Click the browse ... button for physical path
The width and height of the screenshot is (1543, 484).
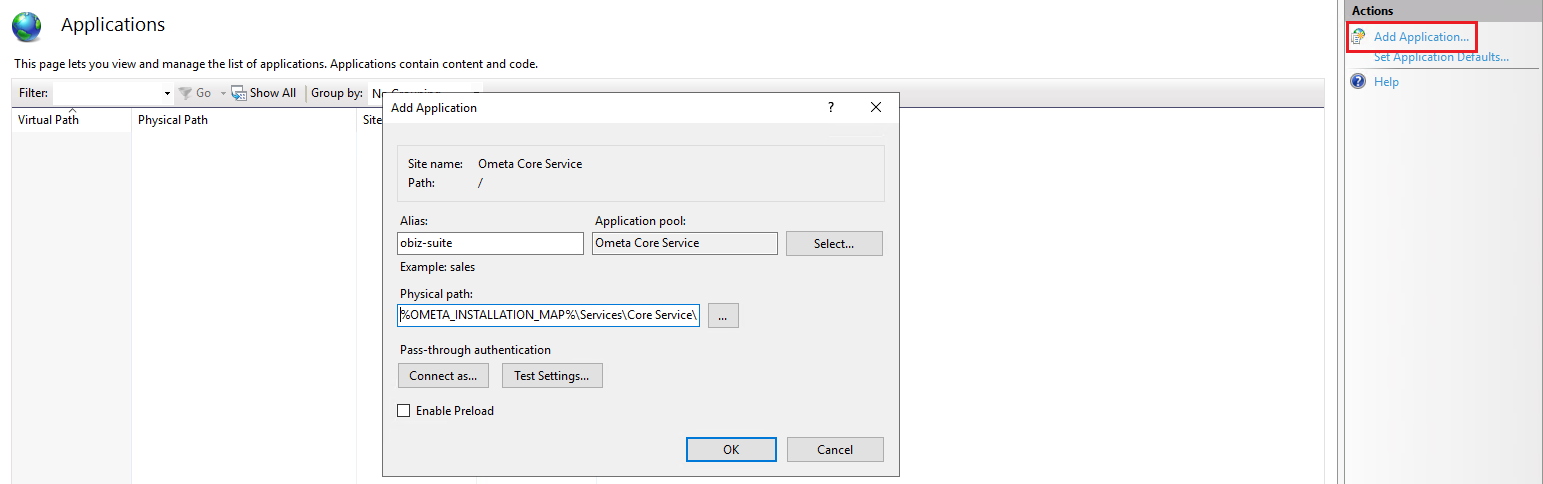(723, 315)
